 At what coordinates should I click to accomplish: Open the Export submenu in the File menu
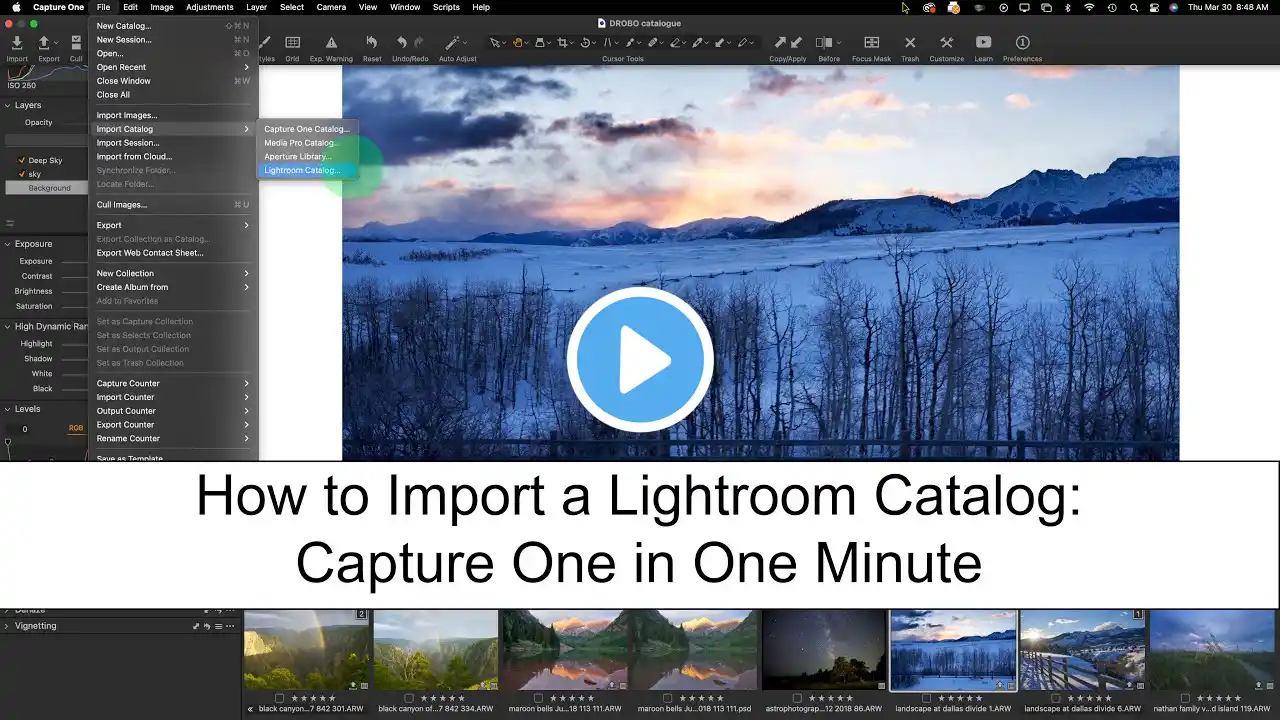[x=174, y=225]
